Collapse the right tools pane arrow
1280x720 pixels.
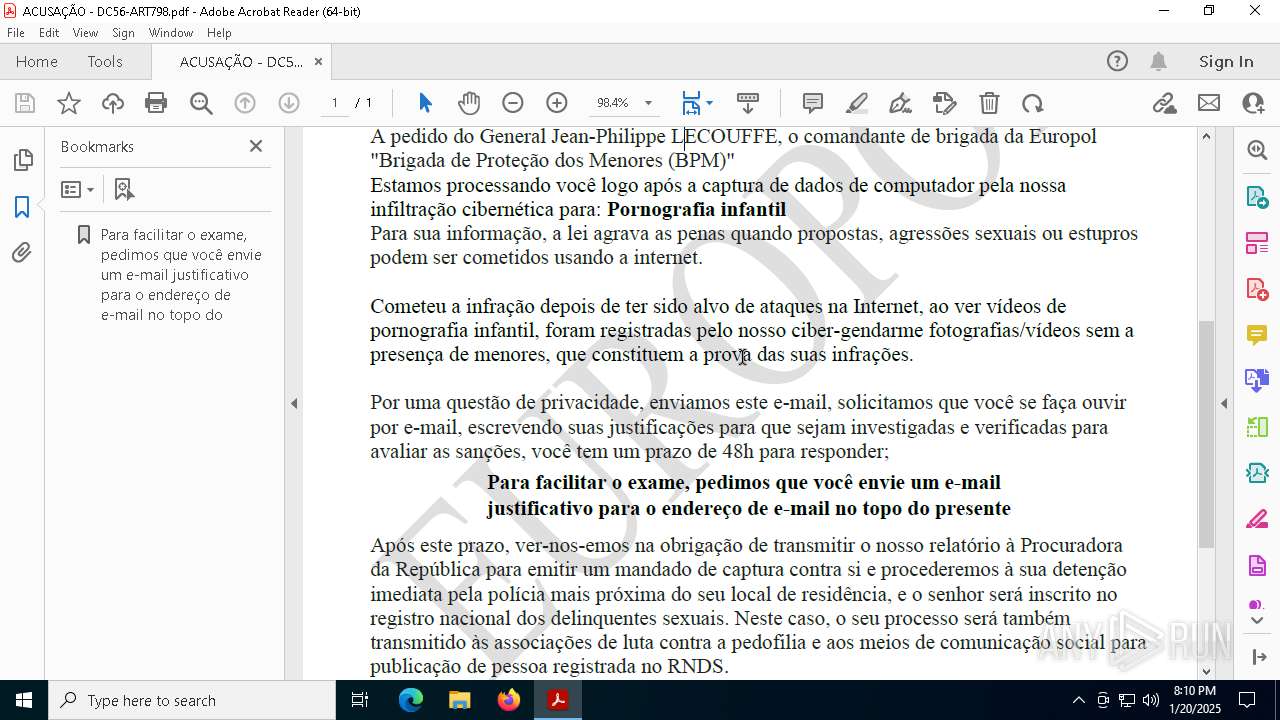pos(1224,403)
